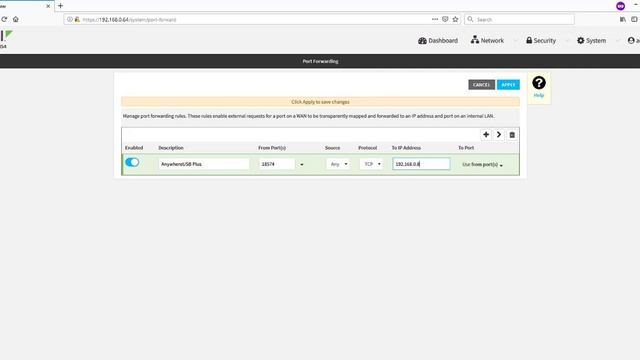Image resolution: width=640 pixels, height=360 pixels.
Task: Click the To Port column header
Action: pos(466,148)
